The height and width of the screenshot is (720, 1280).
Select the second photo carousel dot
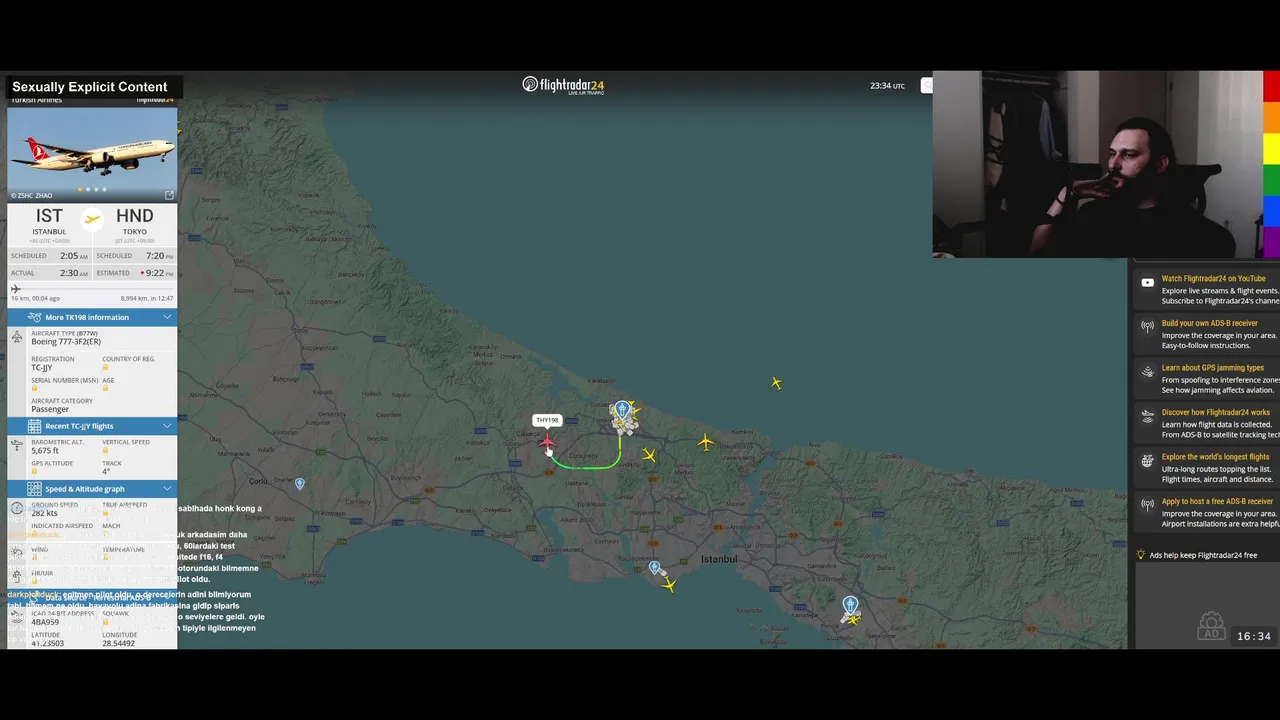coord(88,189)
